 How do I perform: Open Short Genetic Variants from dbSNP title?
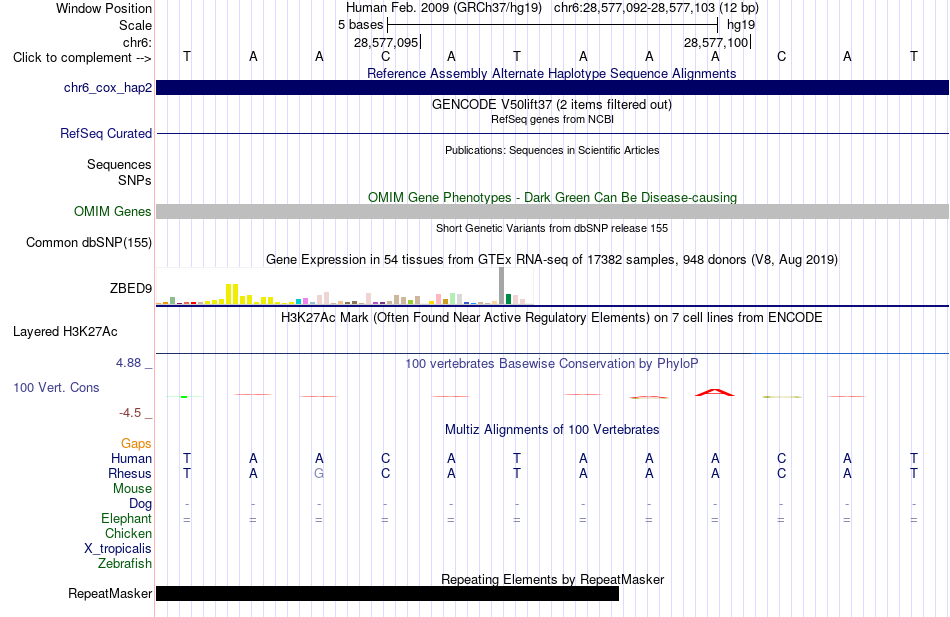(x=552, y=228)
